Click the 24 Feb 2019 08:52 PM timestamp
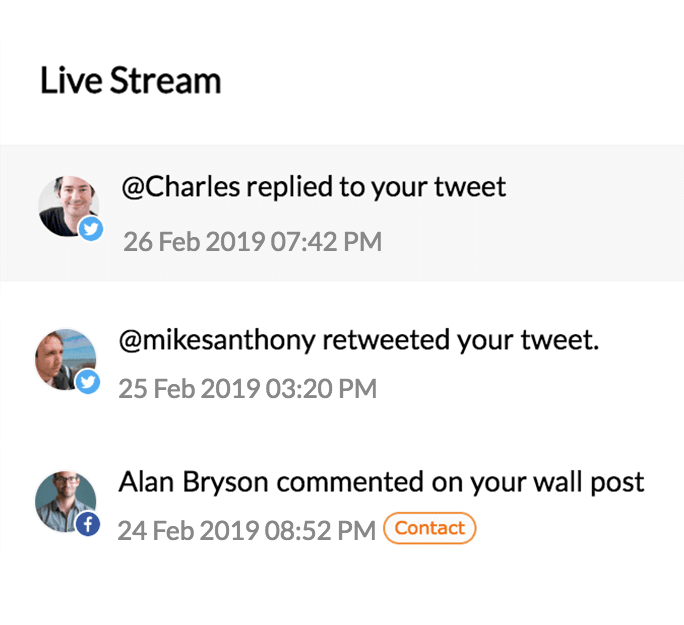684x625 pixels. (246, 531)
